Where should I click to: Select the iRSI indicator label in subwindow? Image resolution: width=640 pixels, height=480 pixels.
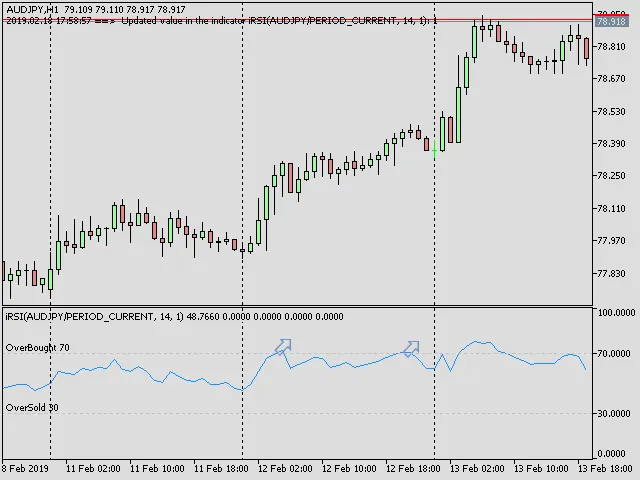[80, 317]
